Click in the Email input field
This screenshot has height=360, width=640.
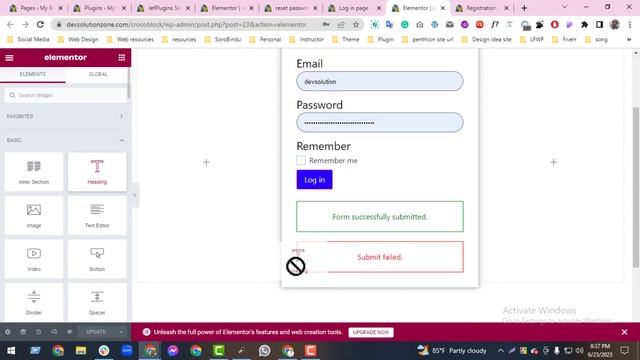pyautogui.click(x=380, y=81)
